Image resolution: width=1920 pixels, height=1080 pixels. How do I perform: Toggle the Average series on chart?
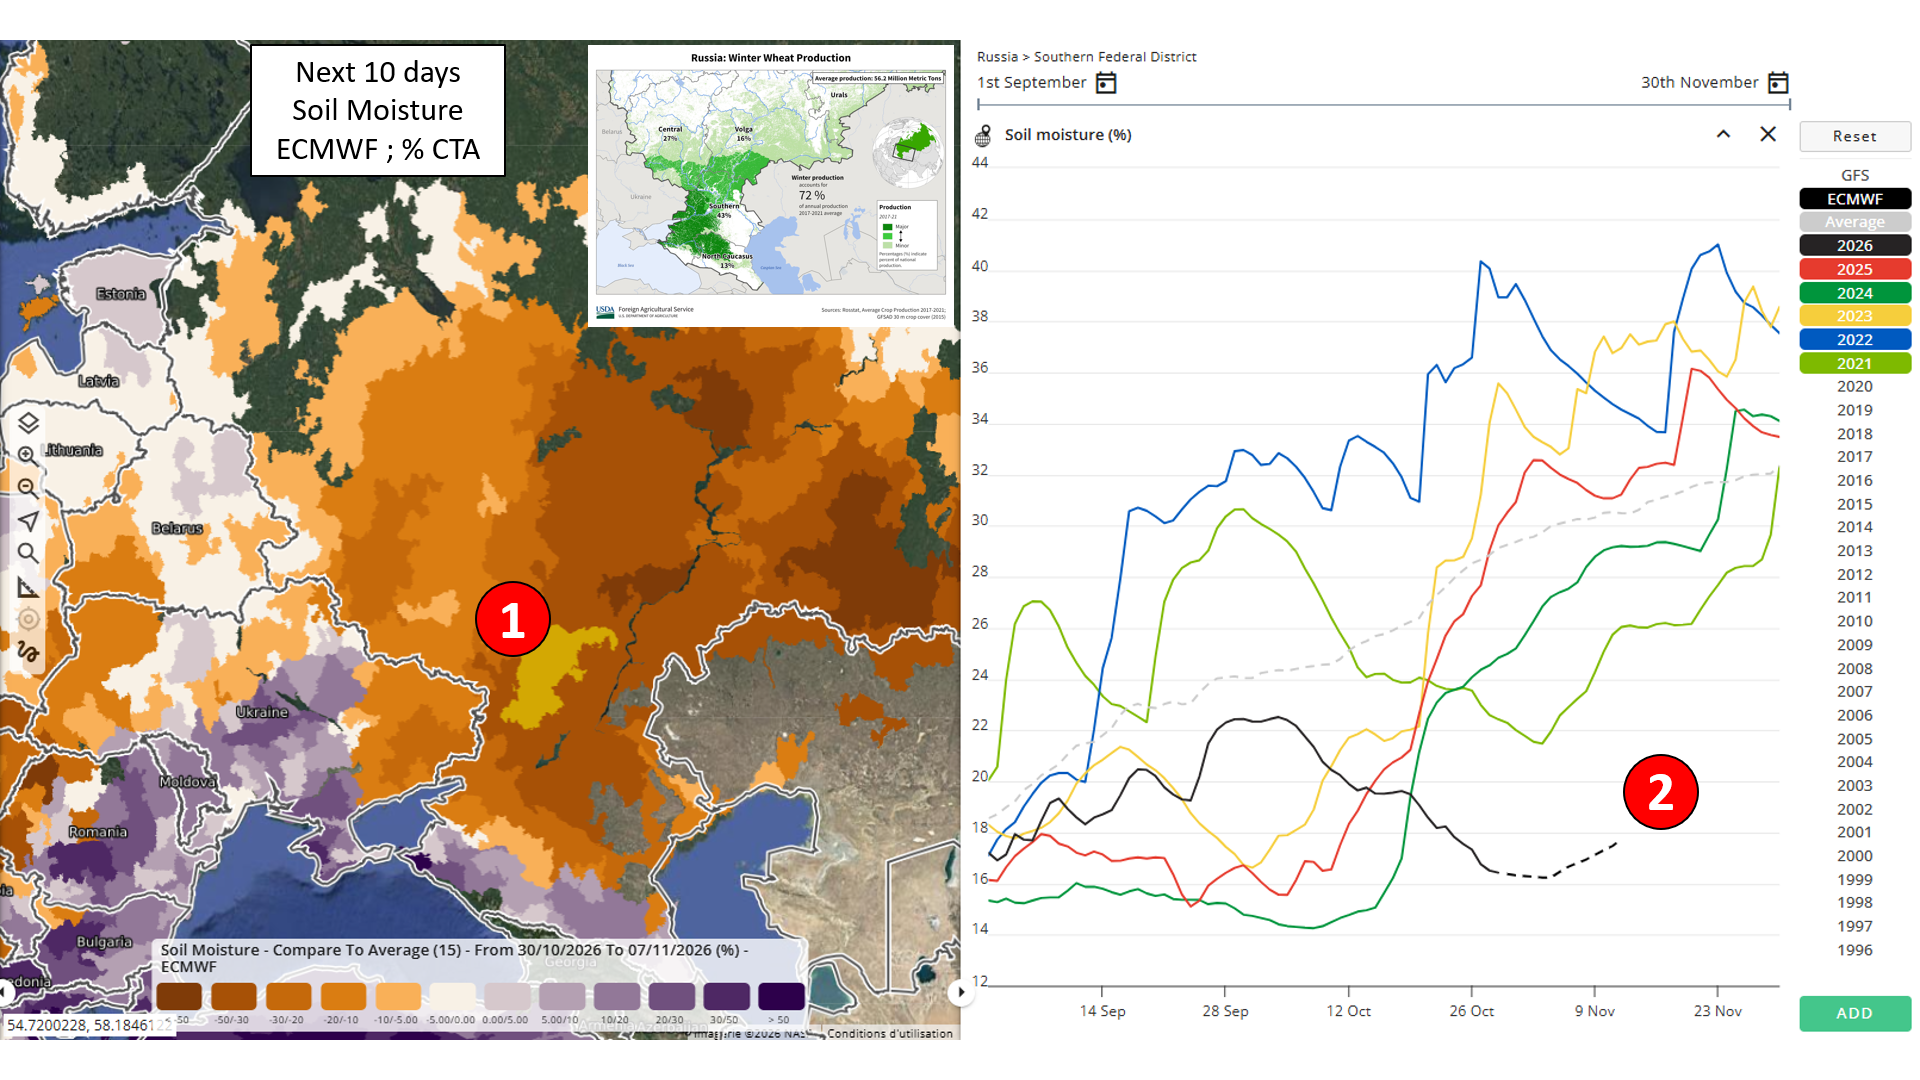click(1855, 222)
